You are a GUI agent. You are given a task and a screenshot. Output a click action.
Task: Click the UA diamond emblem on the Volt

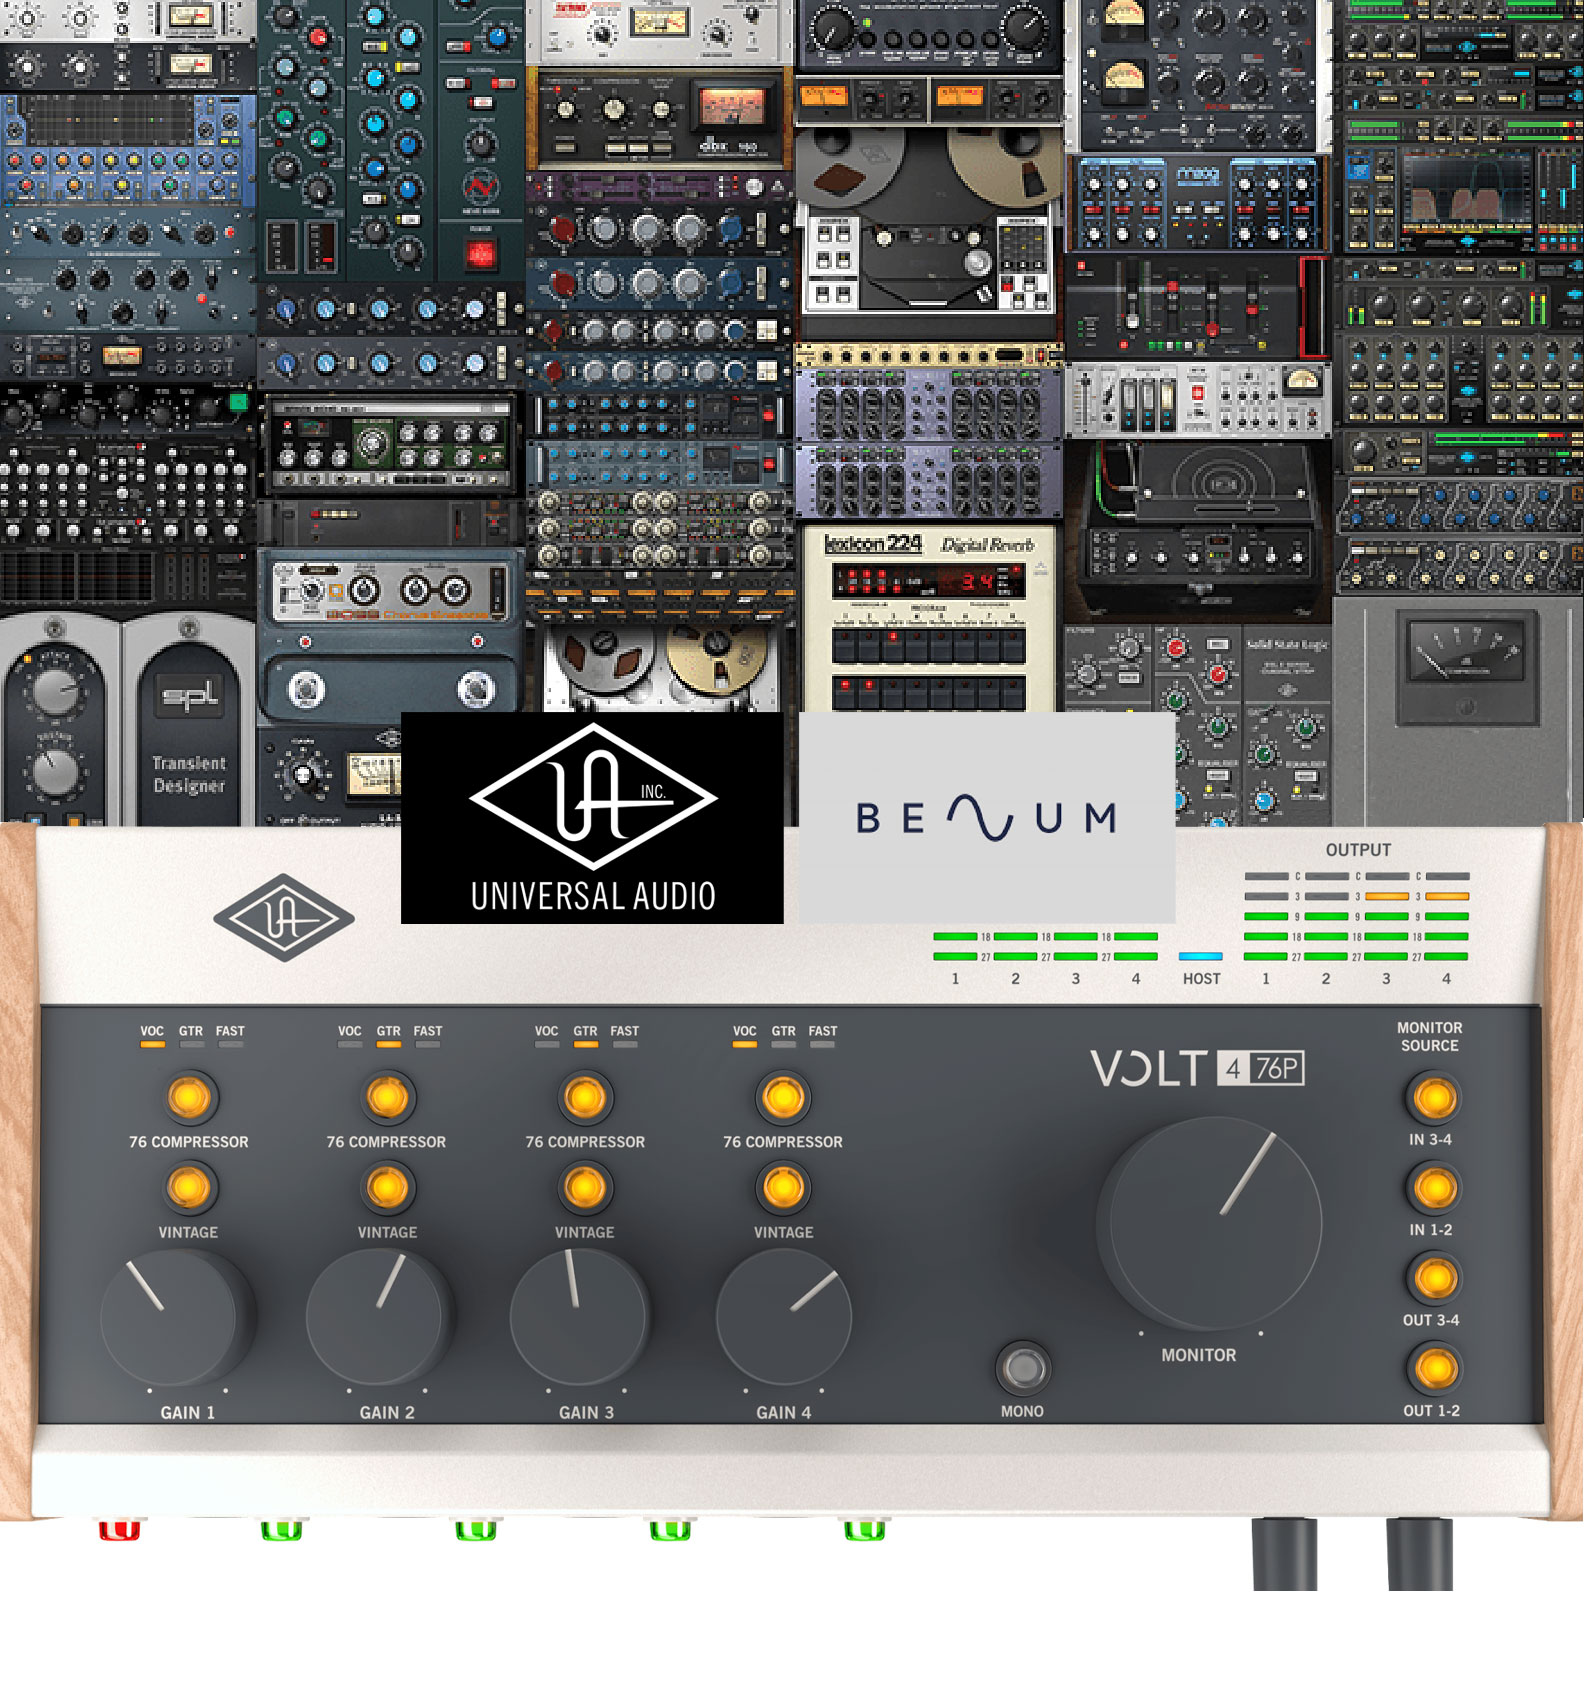(x=284, y=917)
